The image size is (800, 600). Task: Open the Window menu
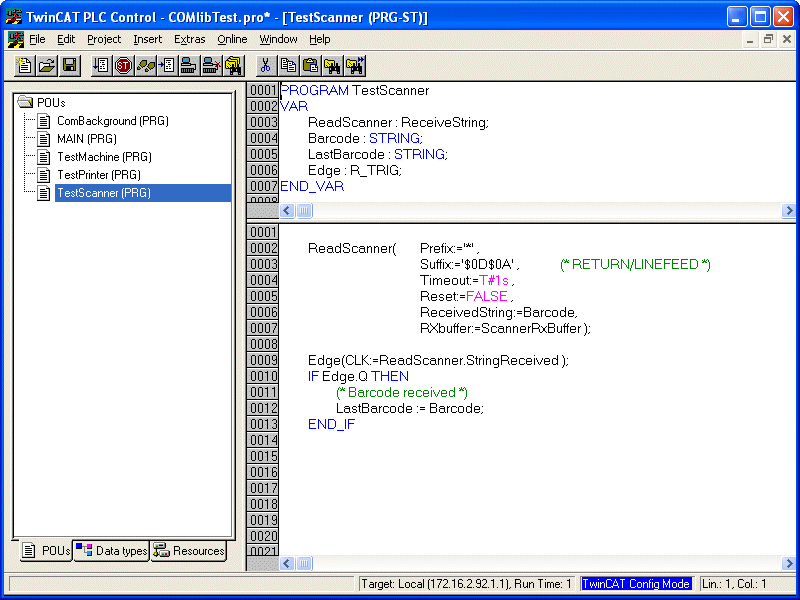278,39
